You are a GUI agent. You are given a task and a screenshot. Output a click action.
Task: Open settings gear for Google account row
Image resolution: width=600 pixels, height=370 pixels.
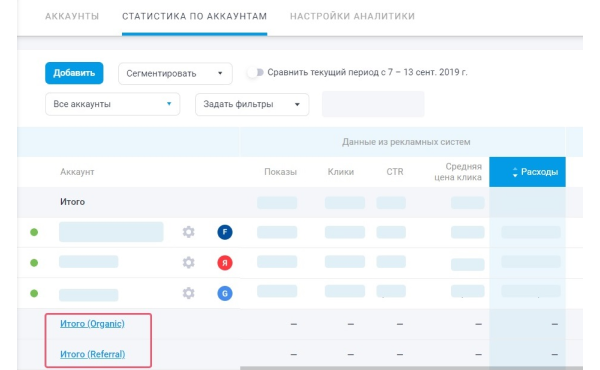tap(188, 293)
